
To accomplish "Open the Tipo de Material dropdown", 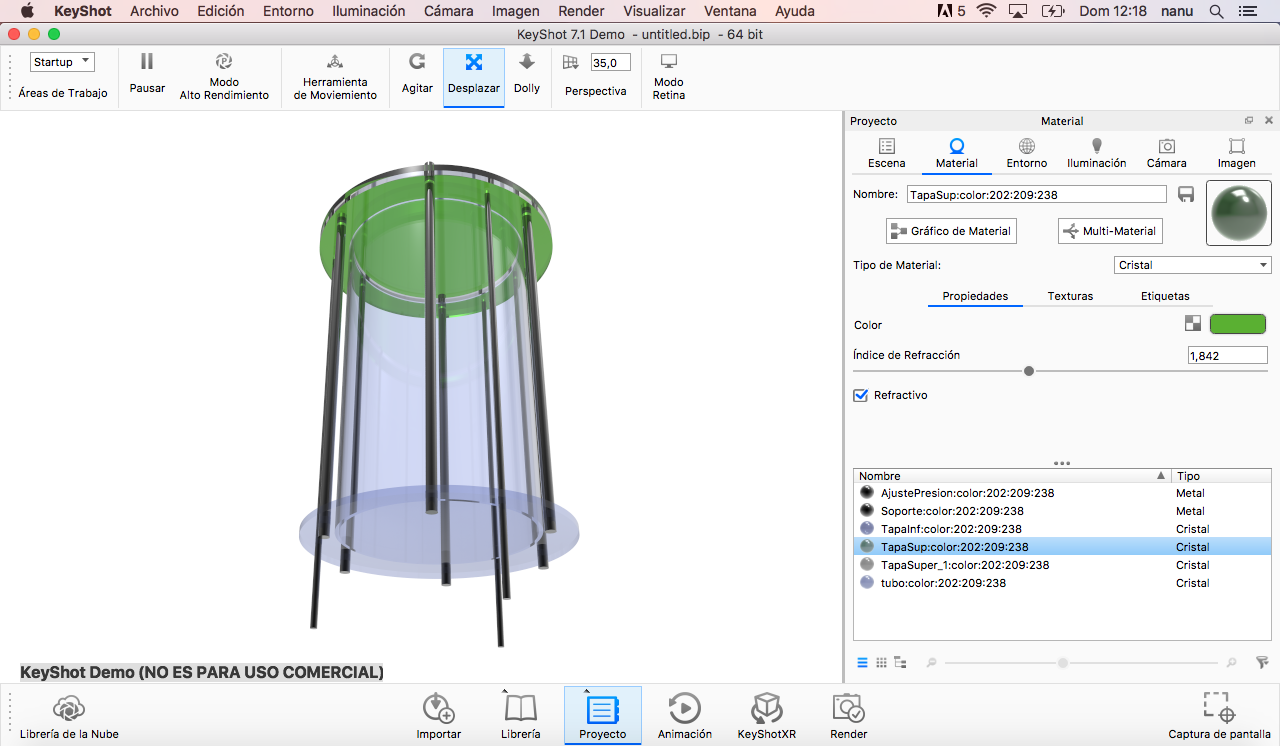I will click(1192, 265).
